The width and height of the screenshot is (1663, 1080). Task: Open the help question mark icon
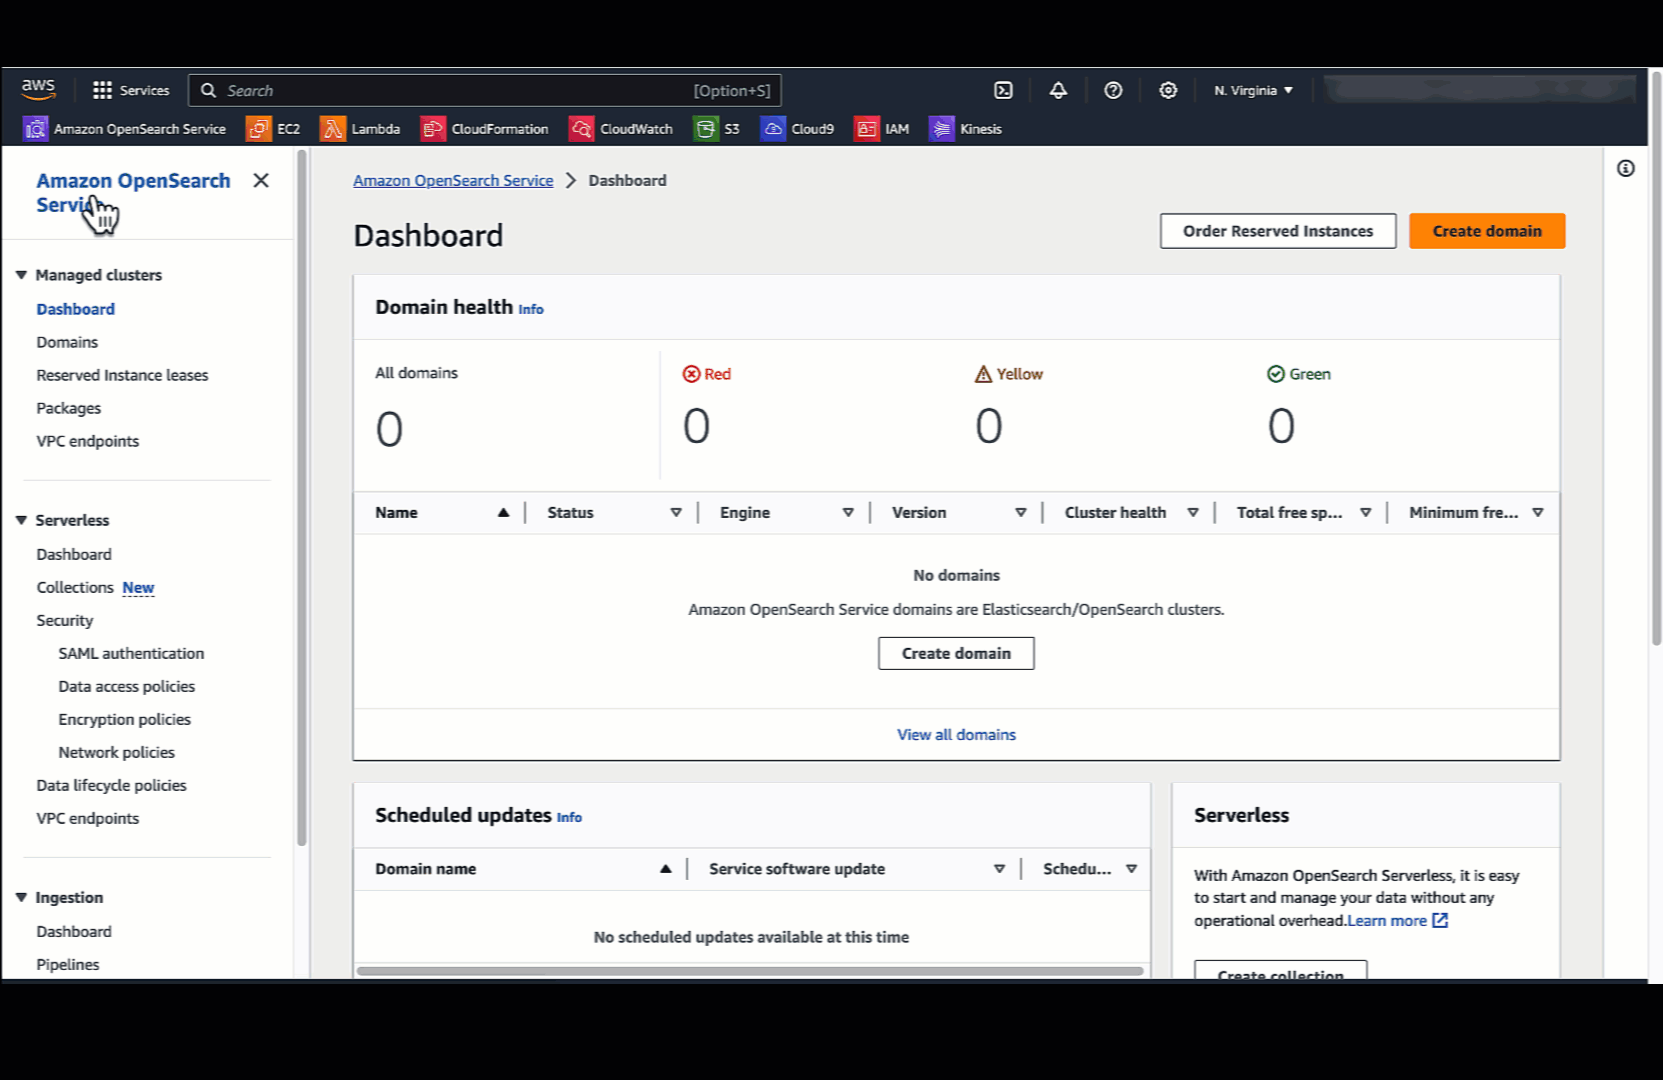click(1113, 90)
